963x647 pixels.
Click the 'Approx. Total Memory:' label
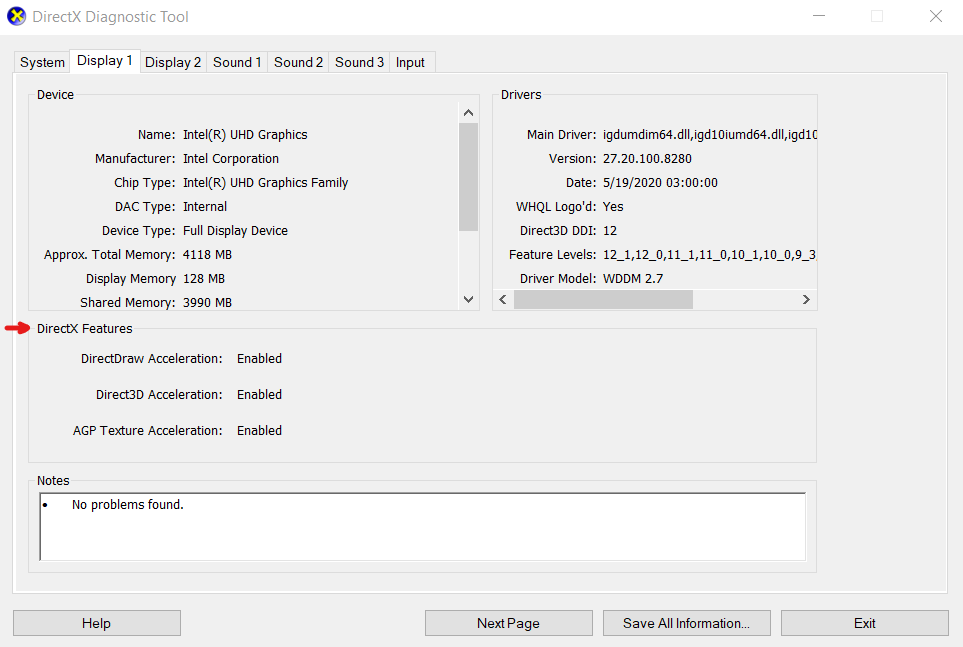(109, 254)
